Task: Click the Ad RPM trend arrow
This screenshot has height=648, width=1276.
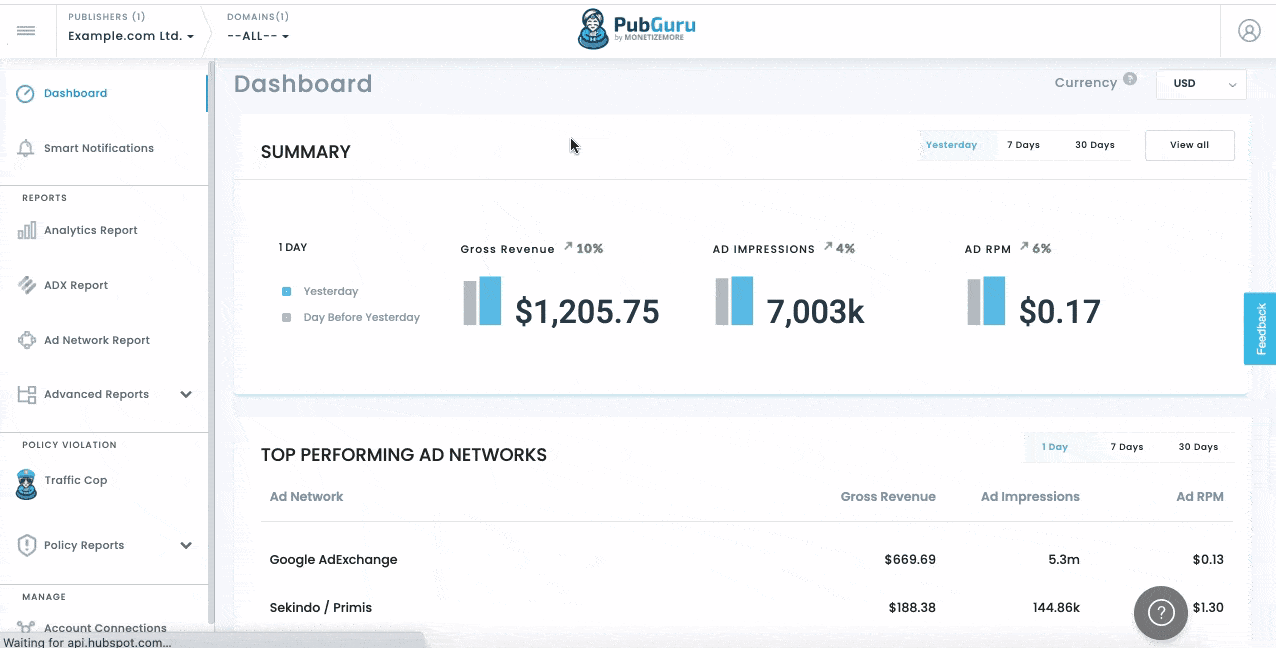Action: point(1024,246)
